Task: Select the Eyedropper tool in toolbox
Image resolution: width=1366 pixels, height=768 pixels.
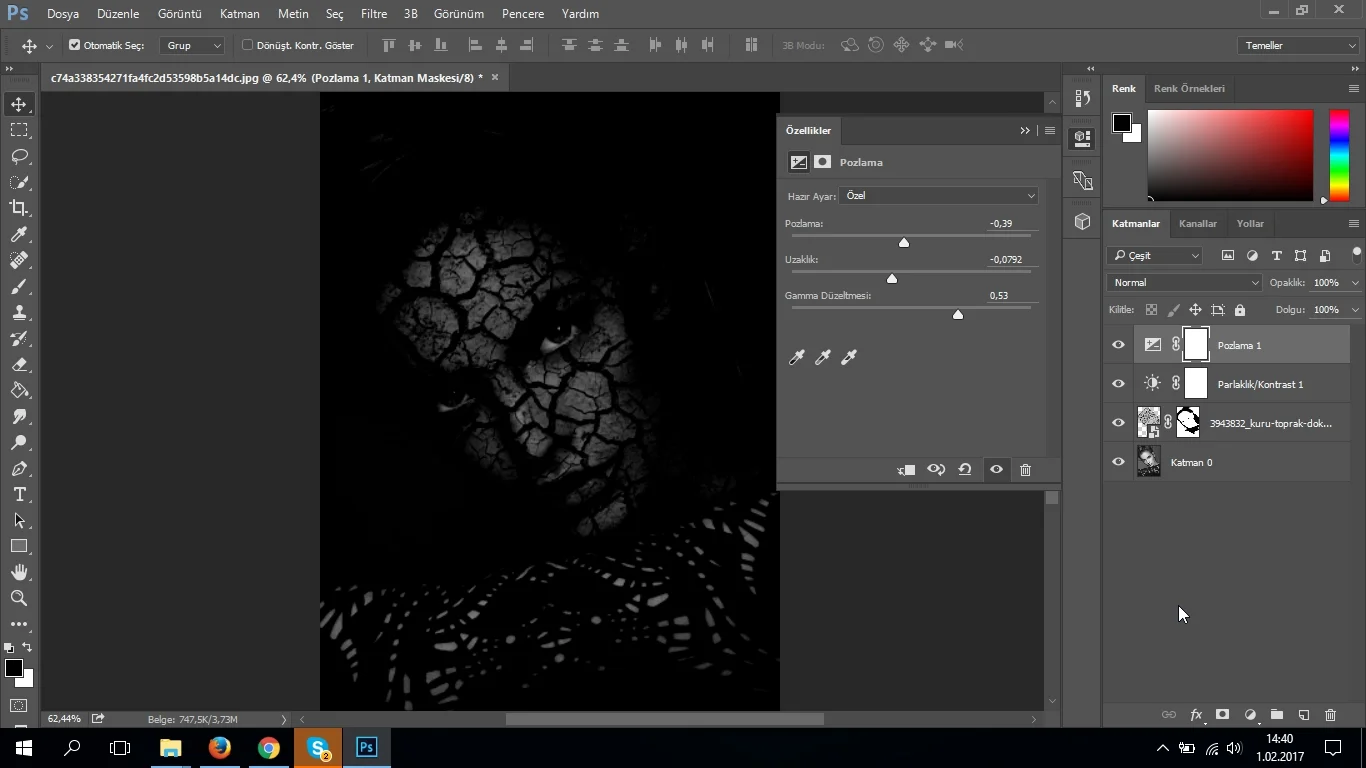Action: 19,234
